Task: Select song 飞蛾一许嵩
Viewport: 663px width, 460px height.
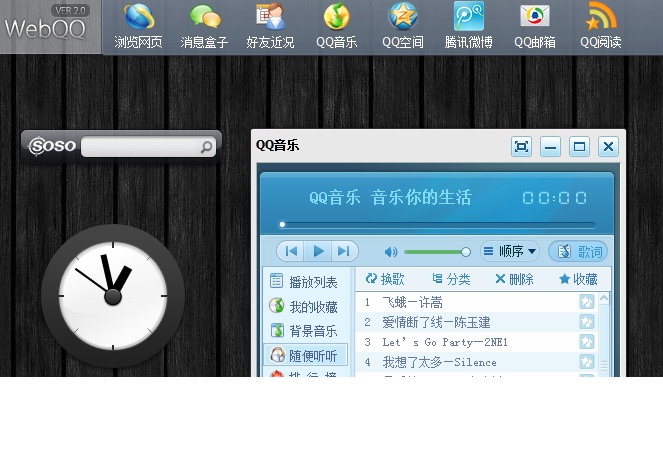Action: pyautogui.click(x=477, y=302)
